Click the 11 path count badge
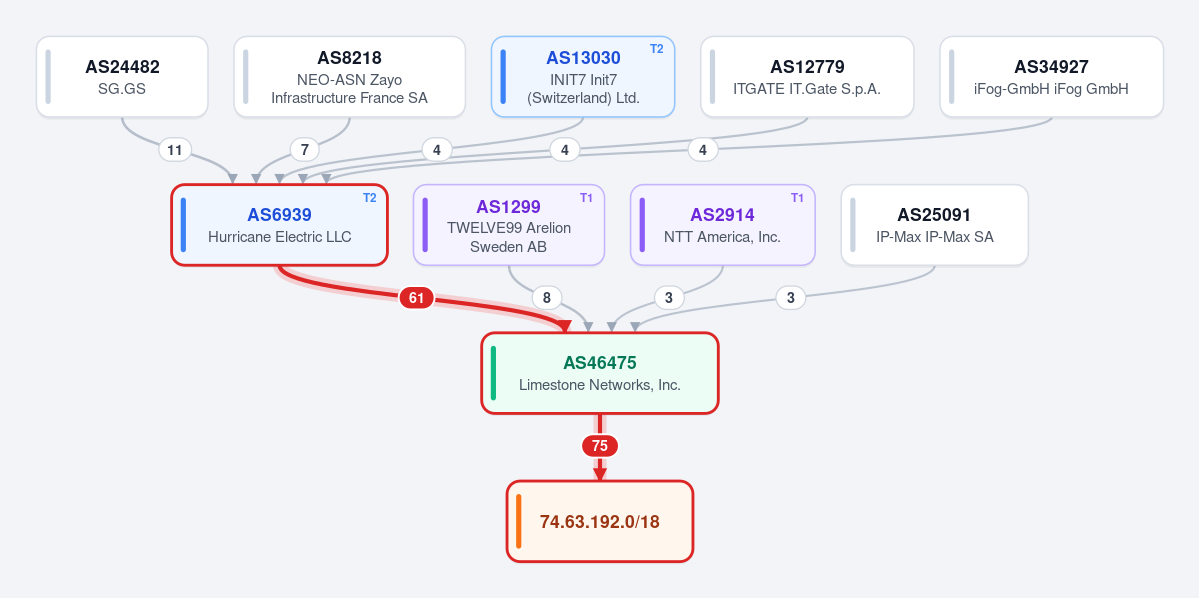The height and width of the screenshot is (598, 1199). (175, 150)
